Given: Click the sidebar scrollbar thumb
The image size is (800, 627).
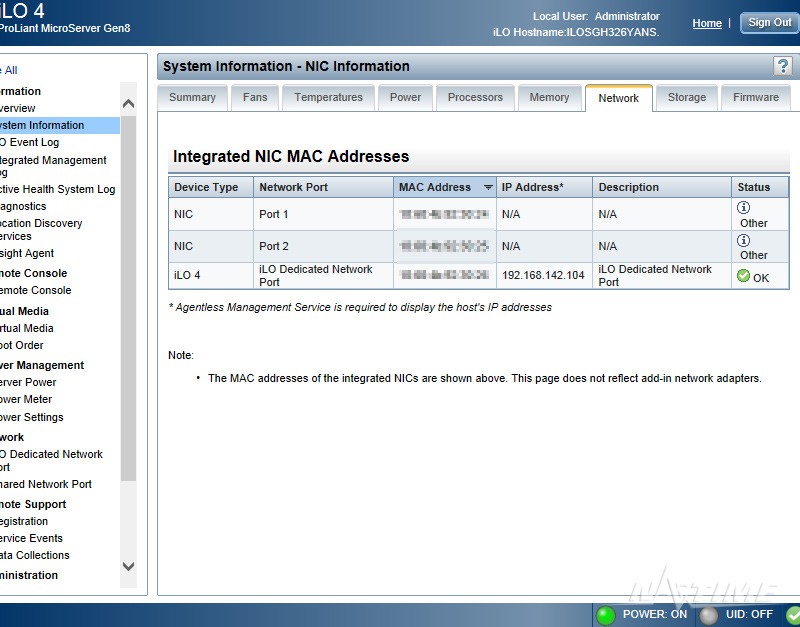Looking at the screenshot, I should pyautogui.click(x=129, y=298).
